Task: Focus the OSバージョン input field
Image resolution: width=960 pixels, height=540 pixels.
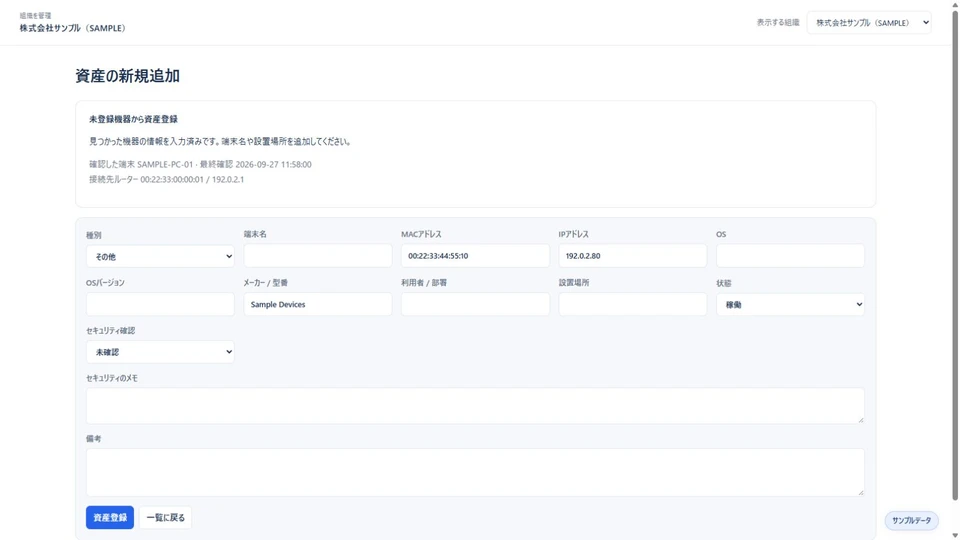Action: click(160, 304)
